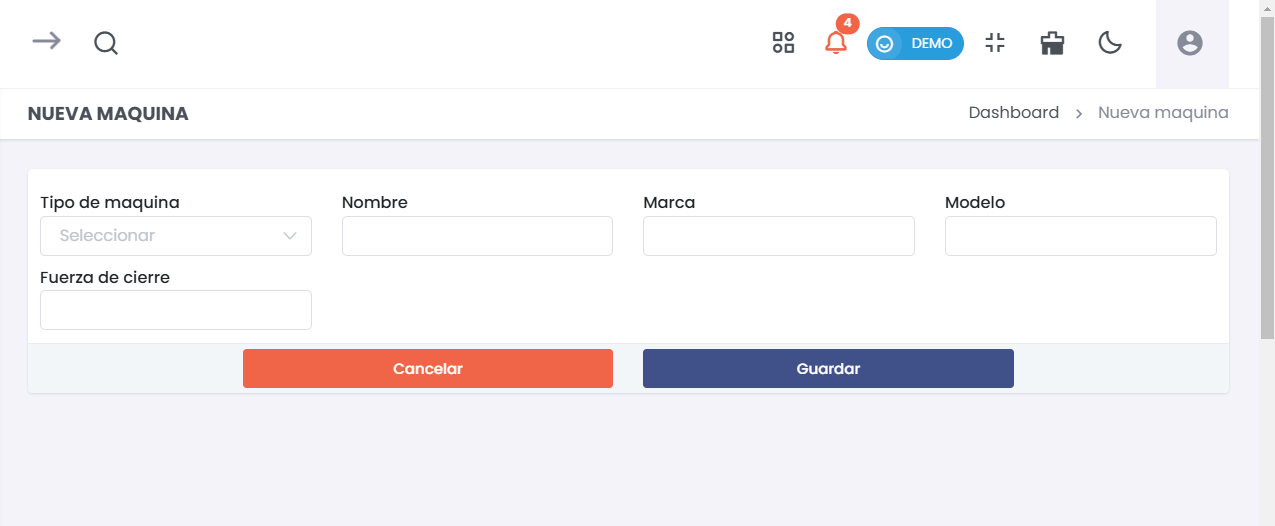Image resolution: width=1275 pixels, height=526 pixels.
Task: Focus the Marca text field
Action: pyautogui.click(x=779, y=236)
